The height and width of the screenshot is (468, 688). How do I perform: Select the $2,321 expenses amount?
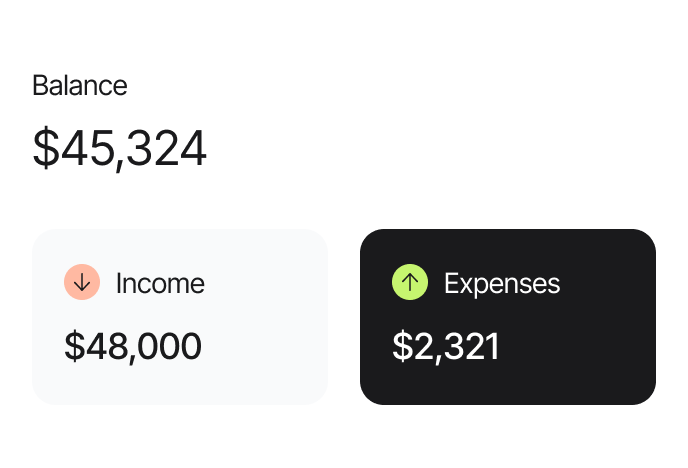(446, 346)
